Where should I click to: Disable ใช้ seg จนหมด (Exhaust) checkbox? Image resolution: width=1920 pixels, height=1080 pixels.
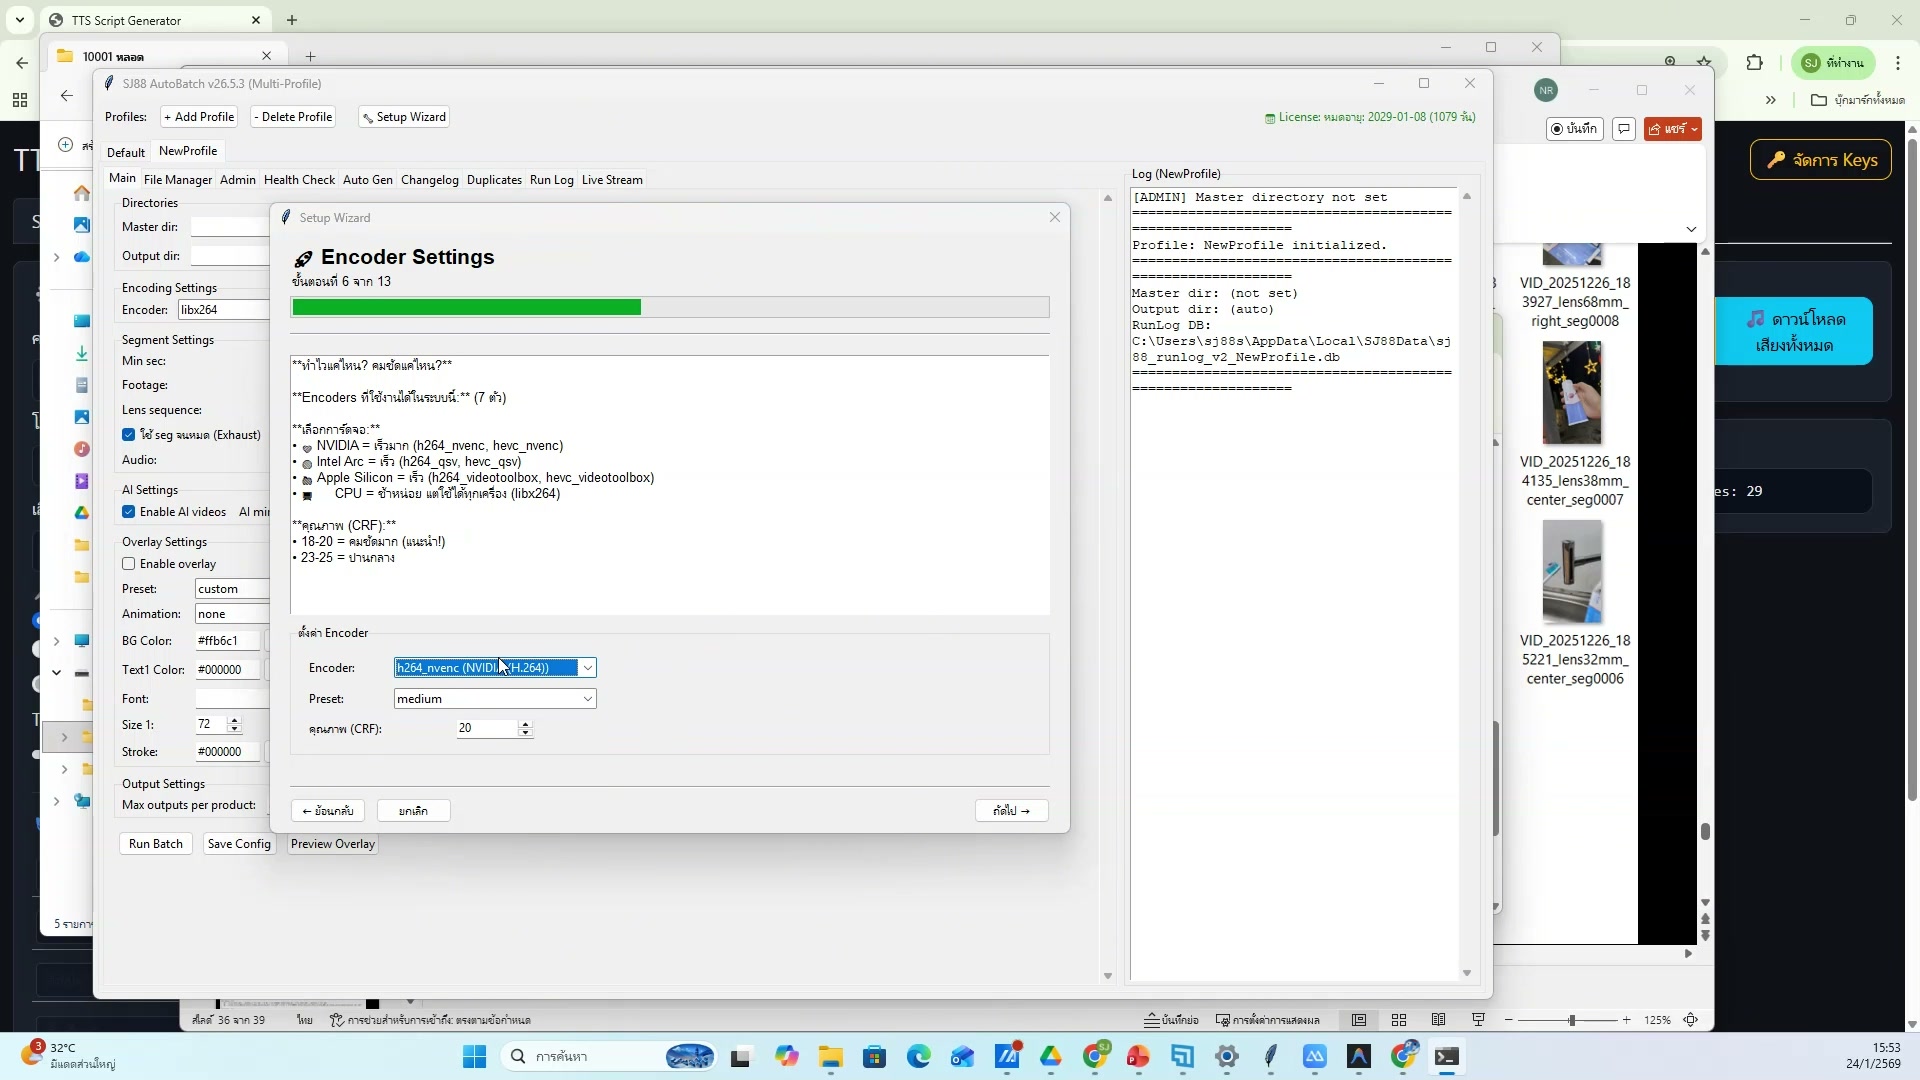point(129,434)
